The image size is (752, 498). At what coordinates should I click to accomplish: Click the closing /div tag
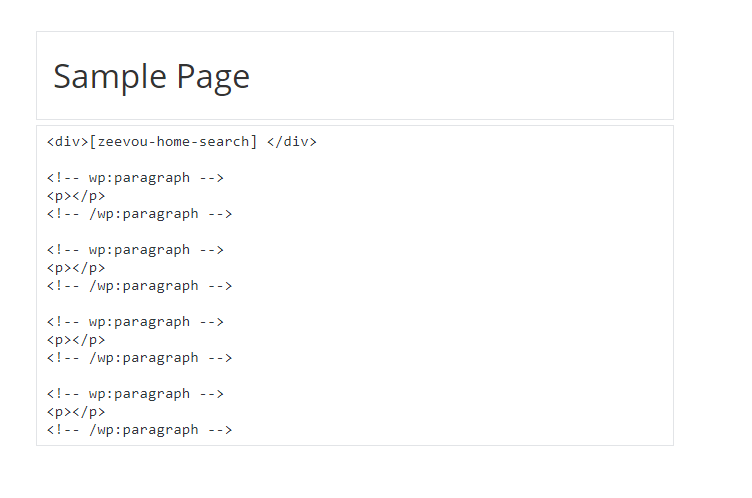pyautogui.click(x=292, y=142)
